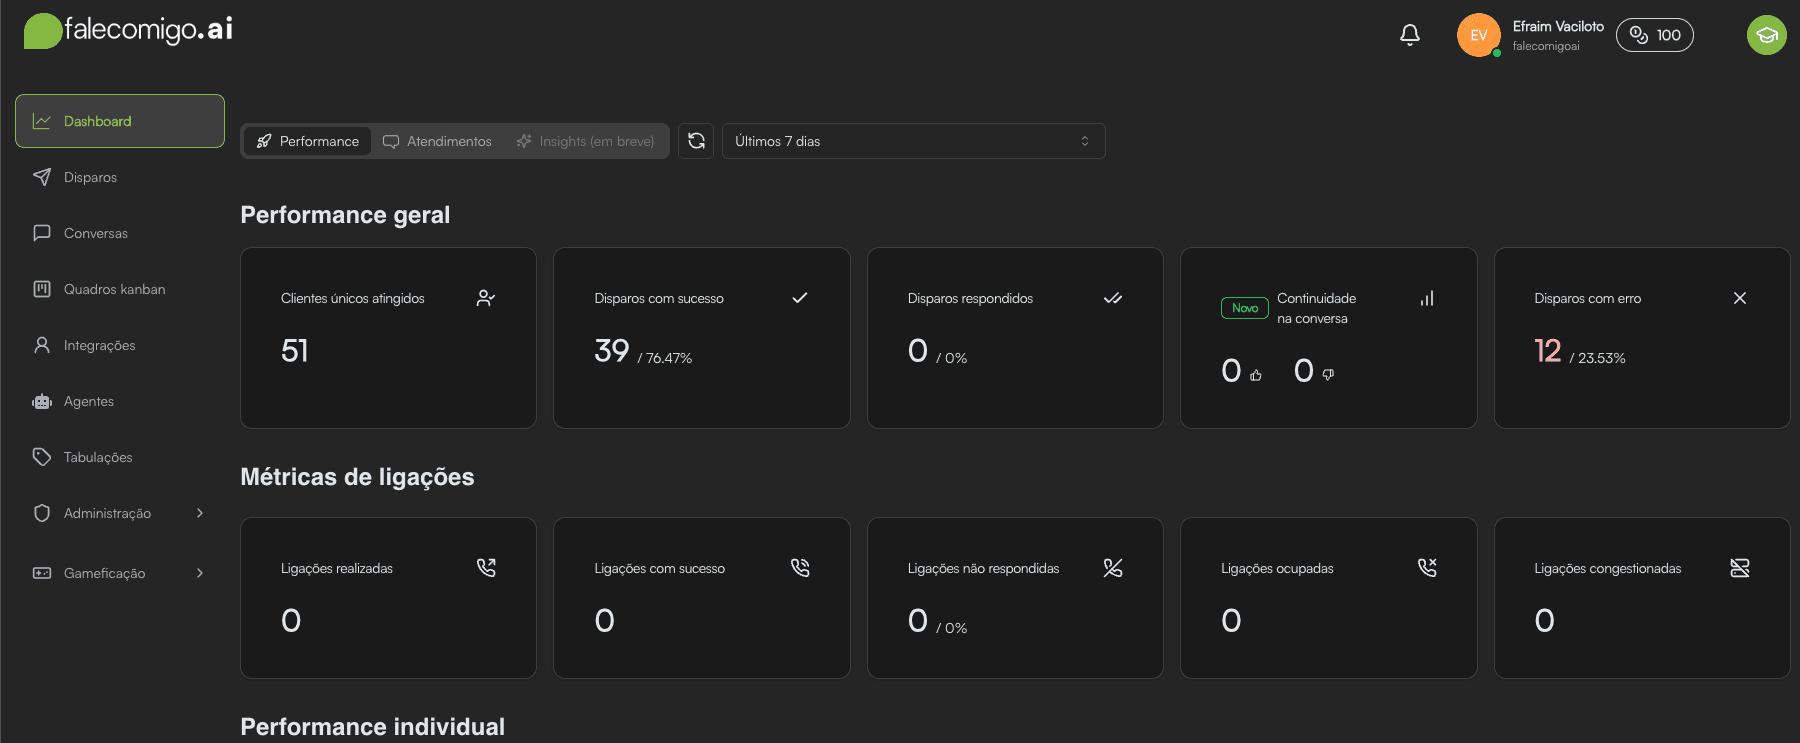Click the Performance individual heading

pyautogui.click(x=372, y=727)
